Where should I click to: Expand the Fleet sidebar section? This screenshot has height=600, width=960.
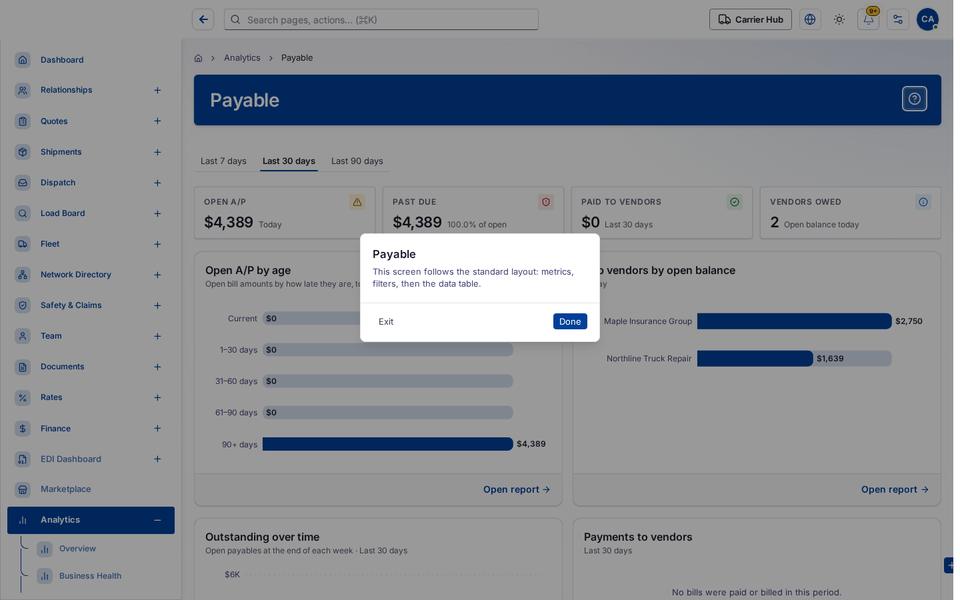157,244
